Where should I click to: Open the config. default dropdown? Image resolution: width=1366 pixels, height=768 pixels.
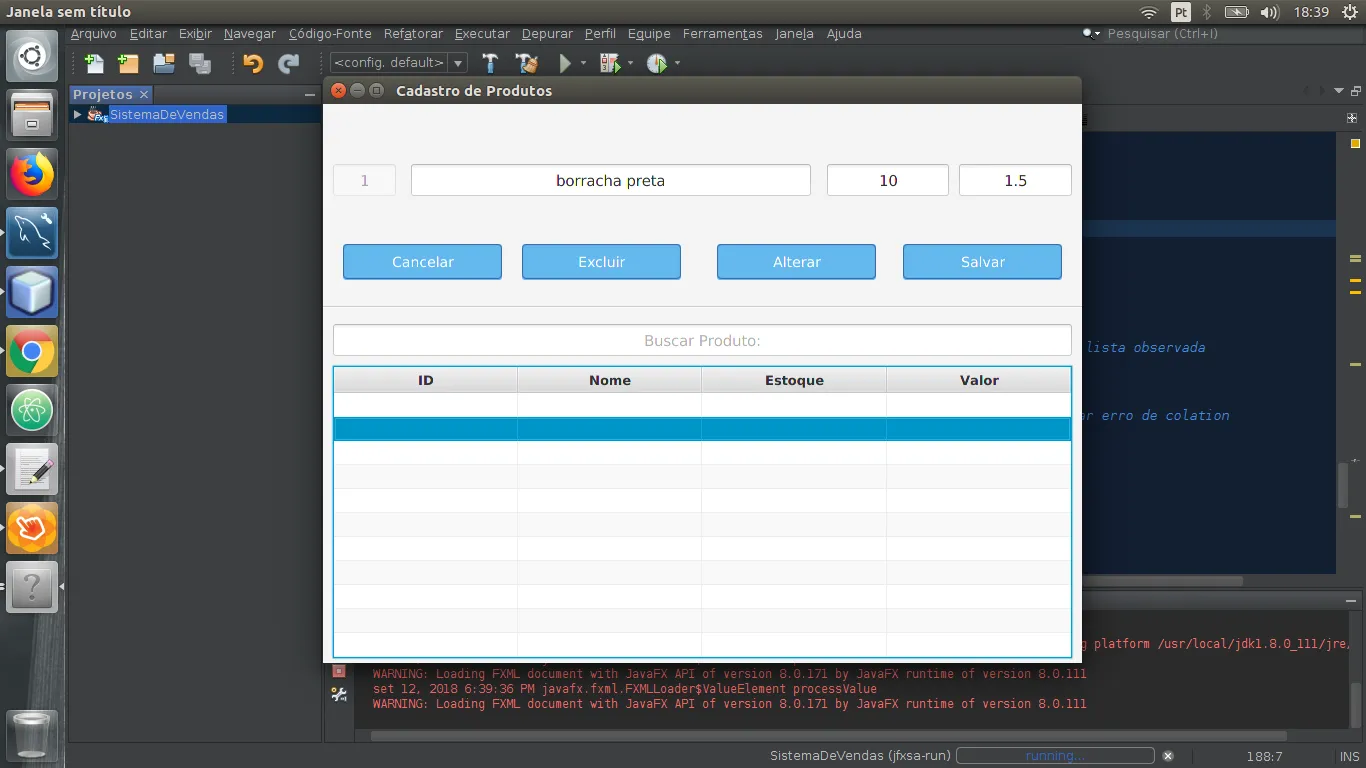pyautogui.click(x=399, y=63)
